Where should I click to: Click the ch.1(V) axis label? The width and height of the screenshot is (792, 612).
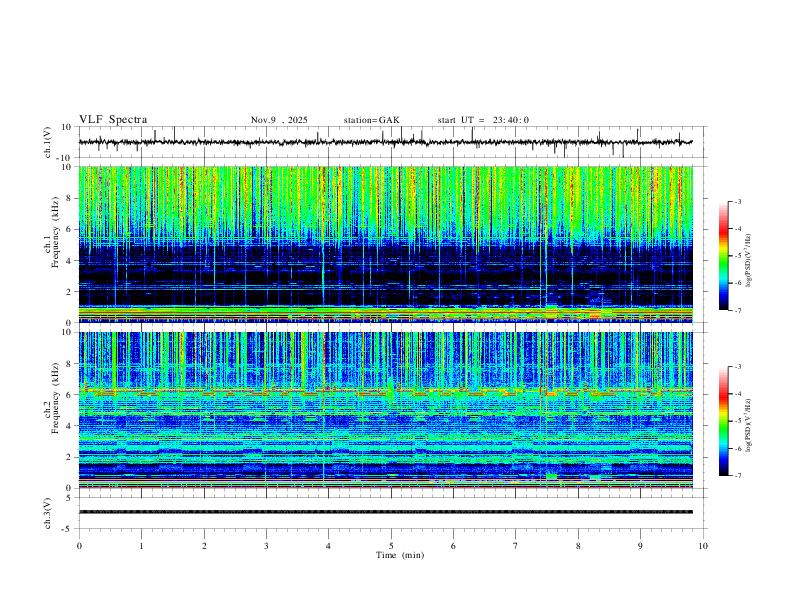click(48, 142)
